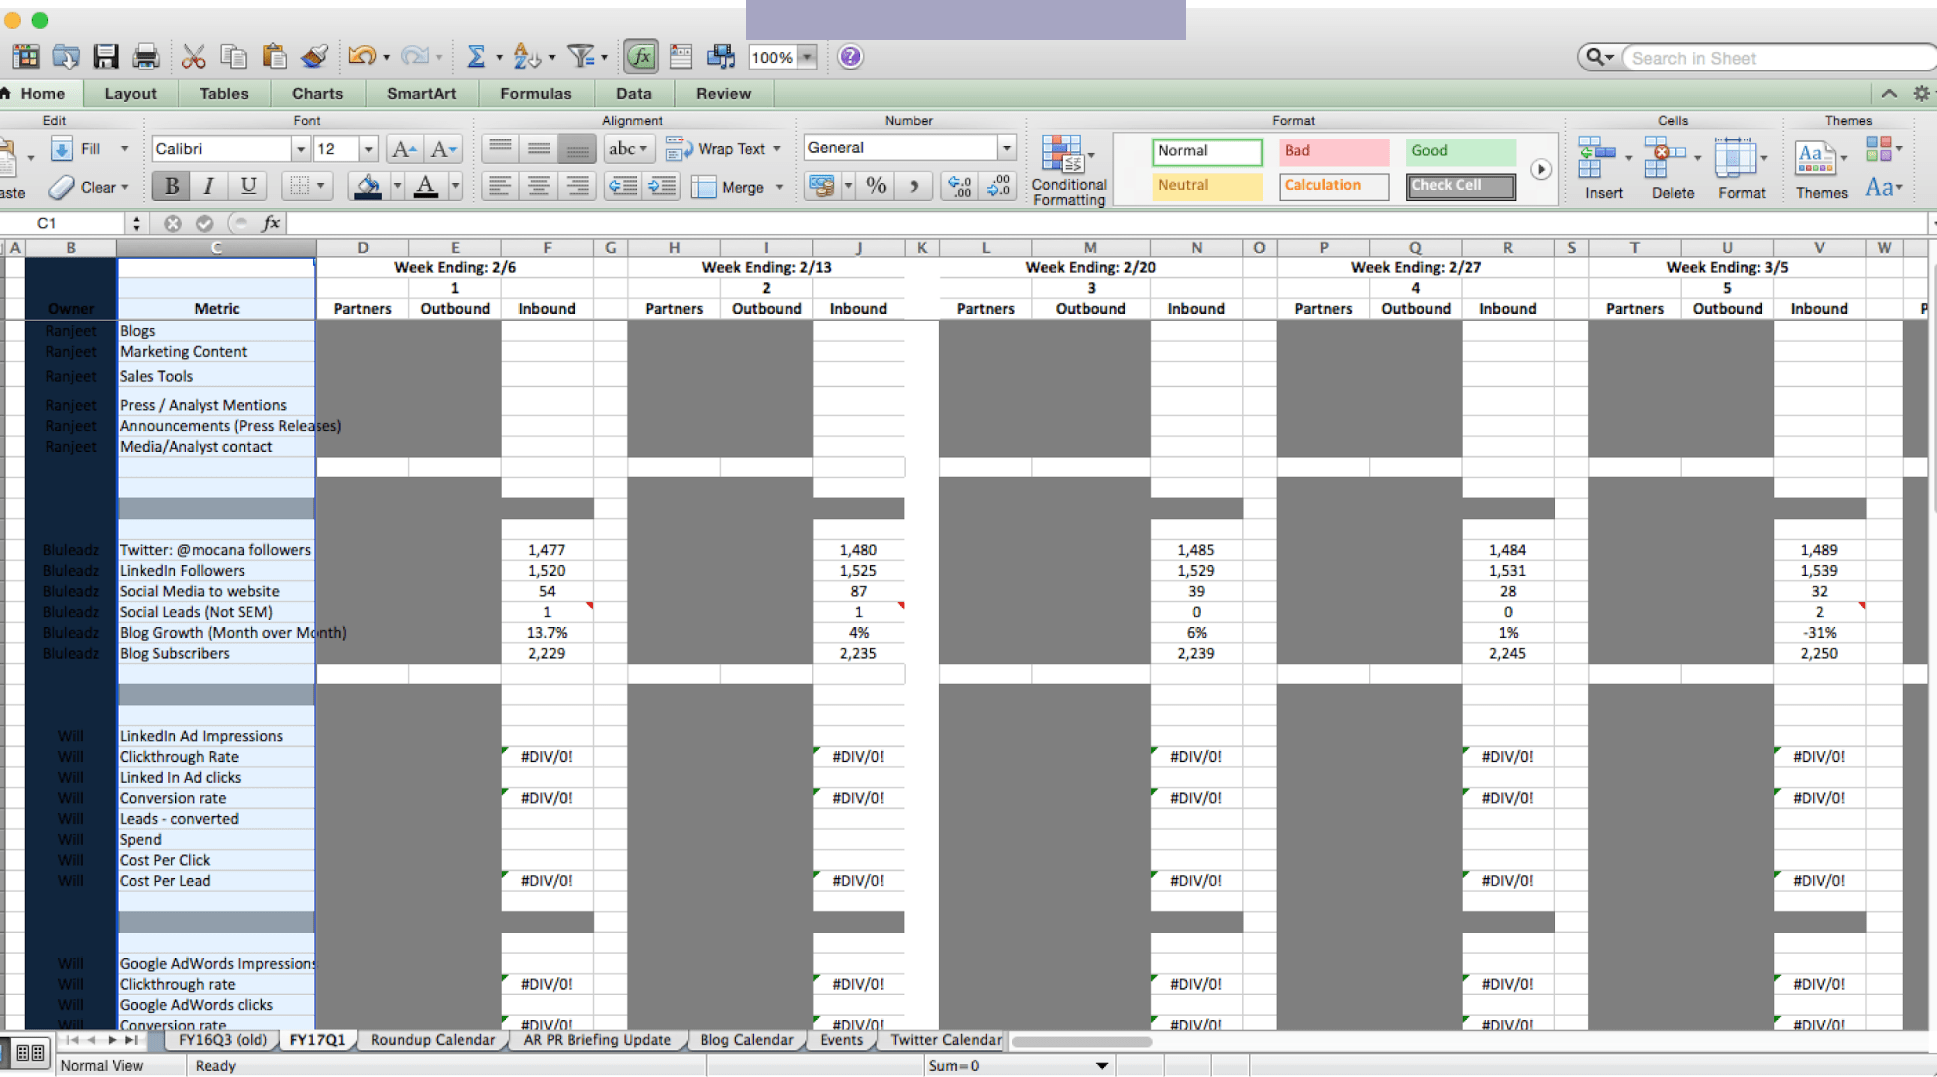Expand the General number format dropdown
The height and width of the screenshot is (1077, 1937).
point(1006,148)
